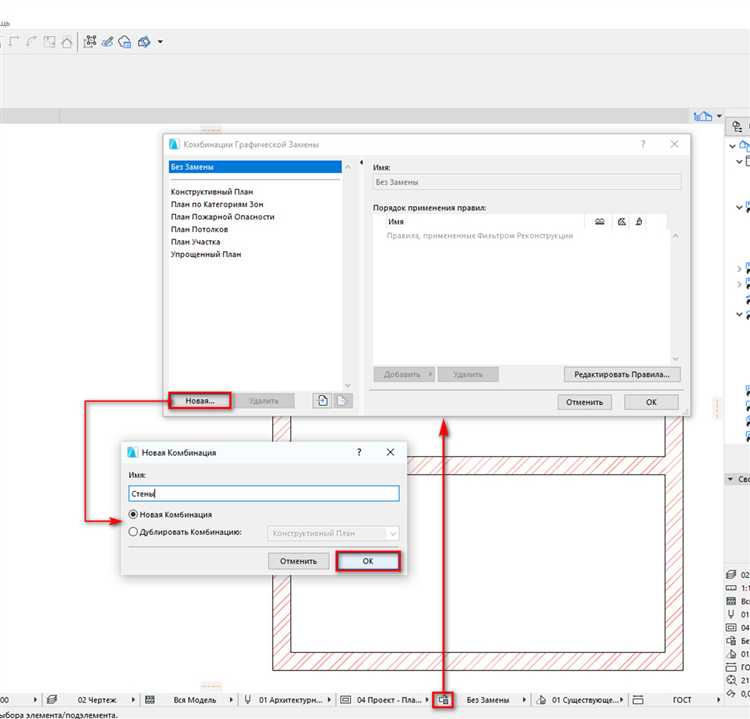Click the structure display icon before 'Вся Модель'
750x719 pixels.
(150, 700)
